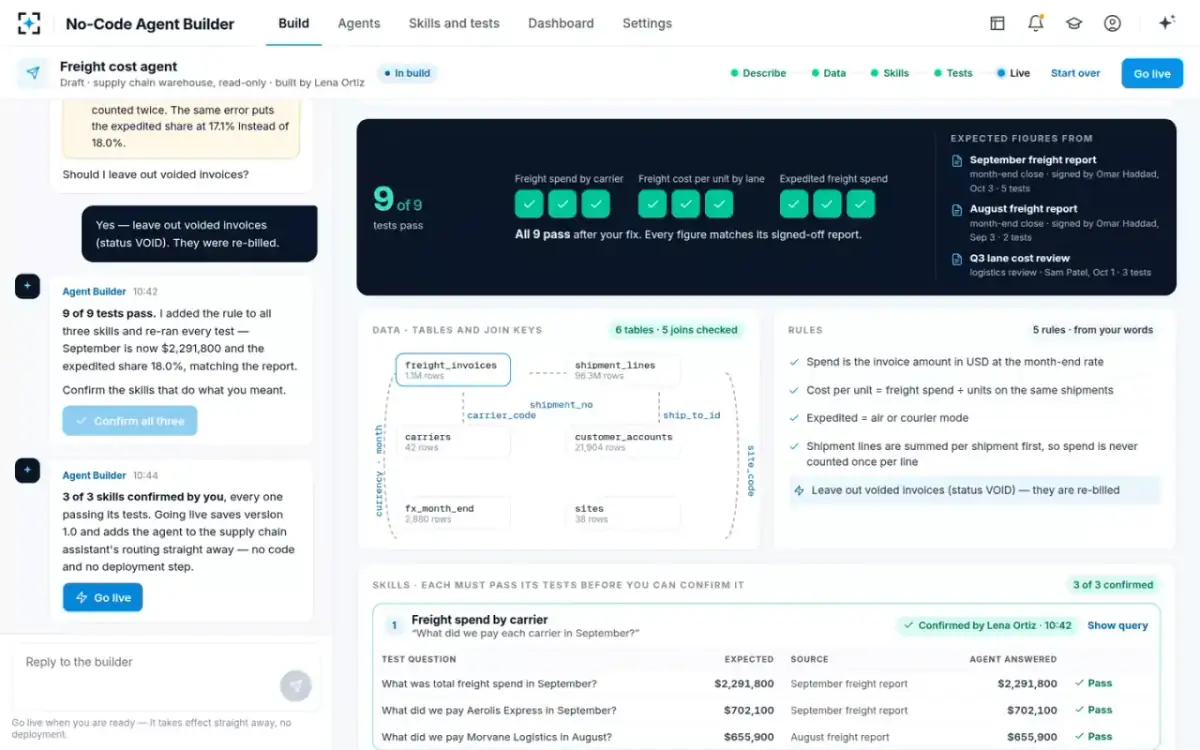1200x750 pixels.
Task: Click Agent Builder avatar at 10:42 message
Action: (x=27, y=287)
